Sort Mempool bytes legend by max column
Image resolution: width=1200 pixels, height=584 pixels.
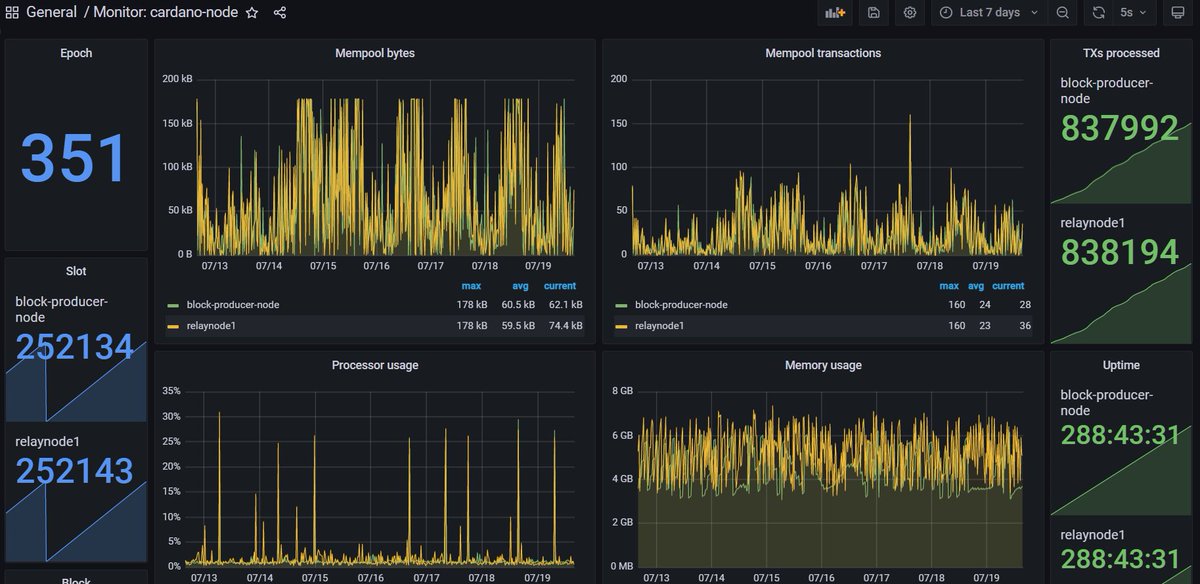pos(472,286)
